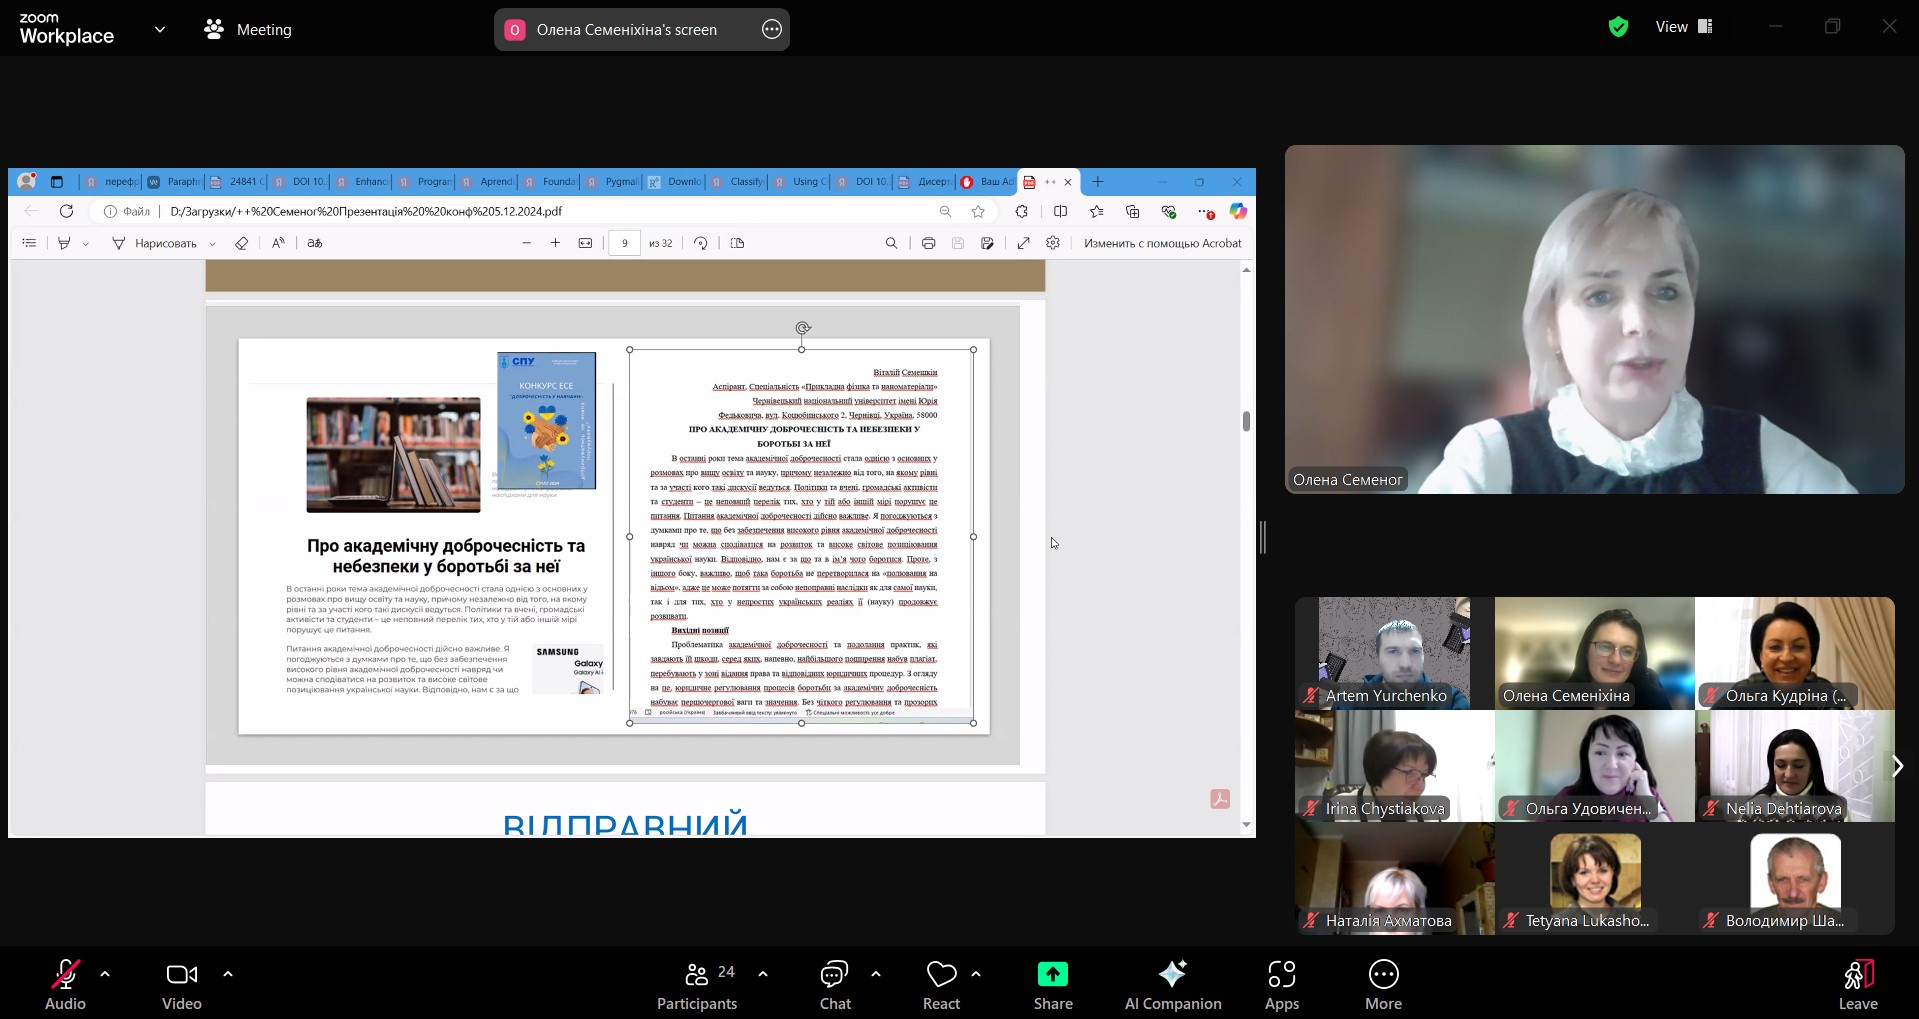This screenshot has width=1919, height=1019.
Task: Open the More options menu
Action: coord(1384,985)
